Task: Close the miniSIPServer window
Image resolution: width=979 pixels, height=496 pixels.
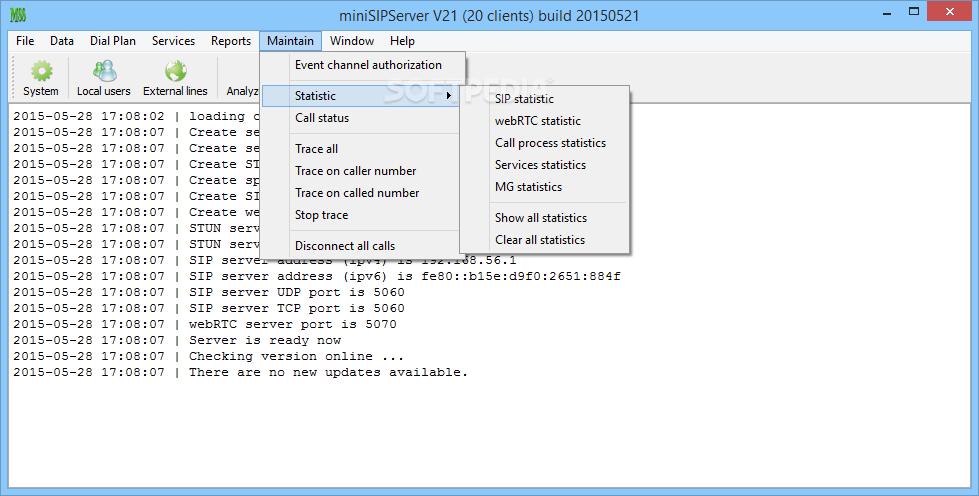Action: pos(950,12)
